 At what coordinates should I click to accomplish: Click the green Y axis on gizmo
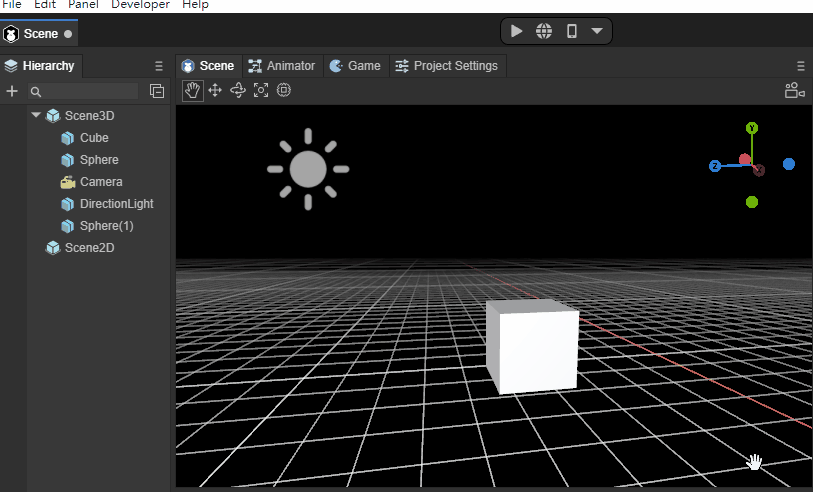click(752, 128)
